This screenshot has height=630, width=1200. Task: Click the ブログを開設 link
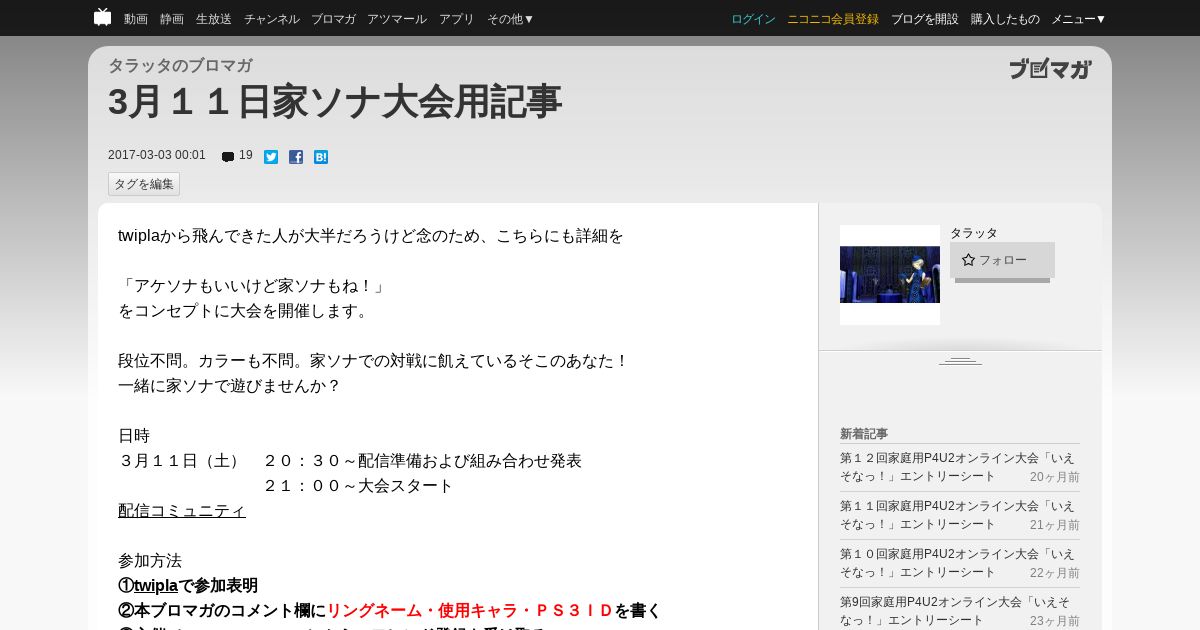point(925,19)
